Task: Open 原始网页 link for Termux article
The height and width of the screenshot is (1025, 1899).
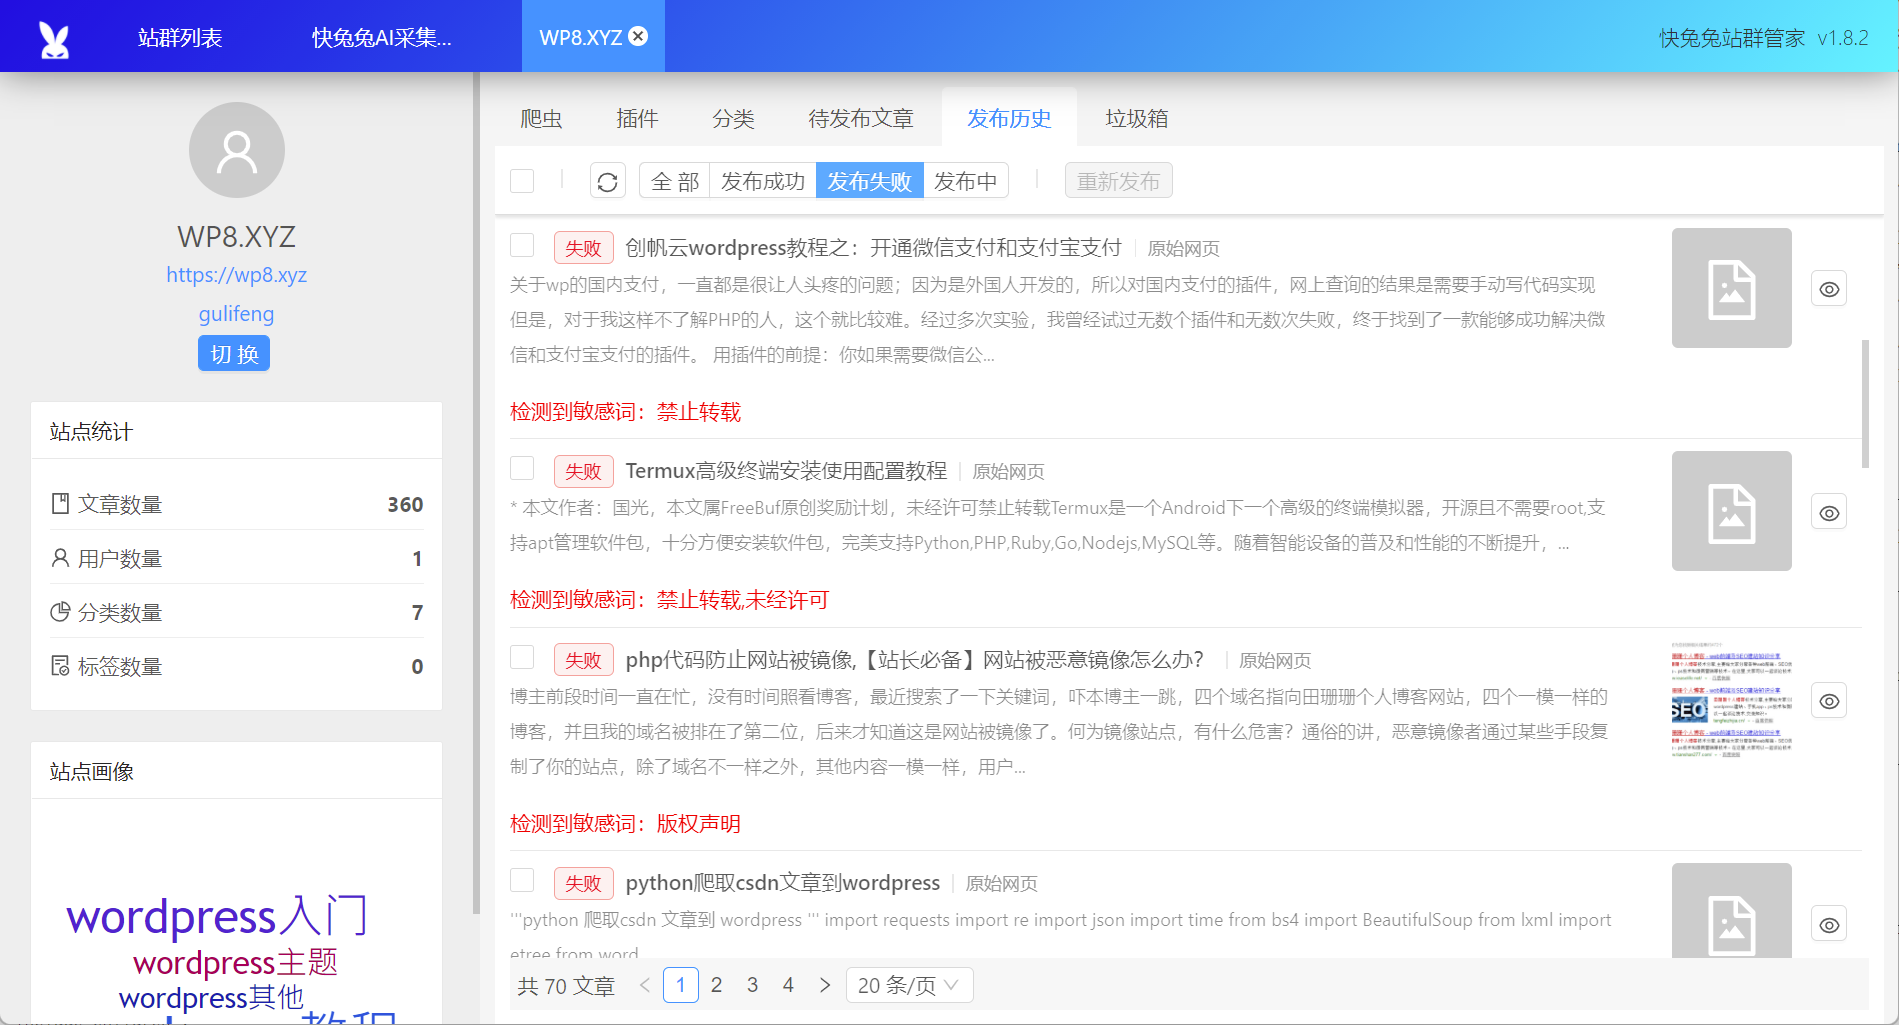Action: click(x=1008, y=472)
